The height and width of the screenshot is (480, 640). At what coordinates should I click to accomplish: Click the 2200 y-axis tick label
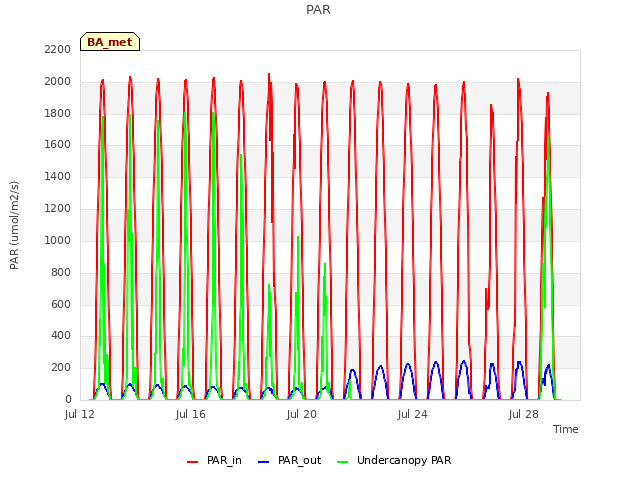pos(58,49)
